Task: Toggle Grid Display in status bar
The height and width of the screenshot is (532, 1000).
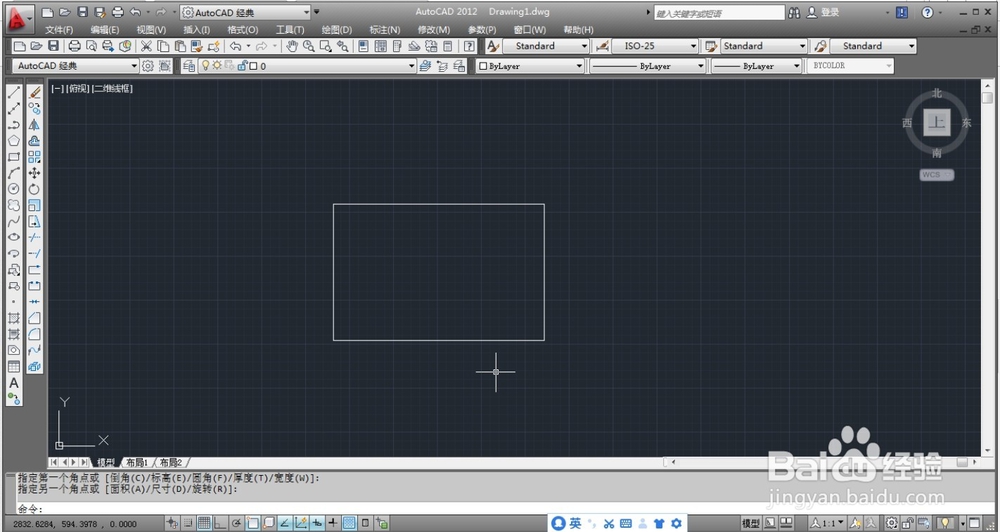Action: [204, 524]
